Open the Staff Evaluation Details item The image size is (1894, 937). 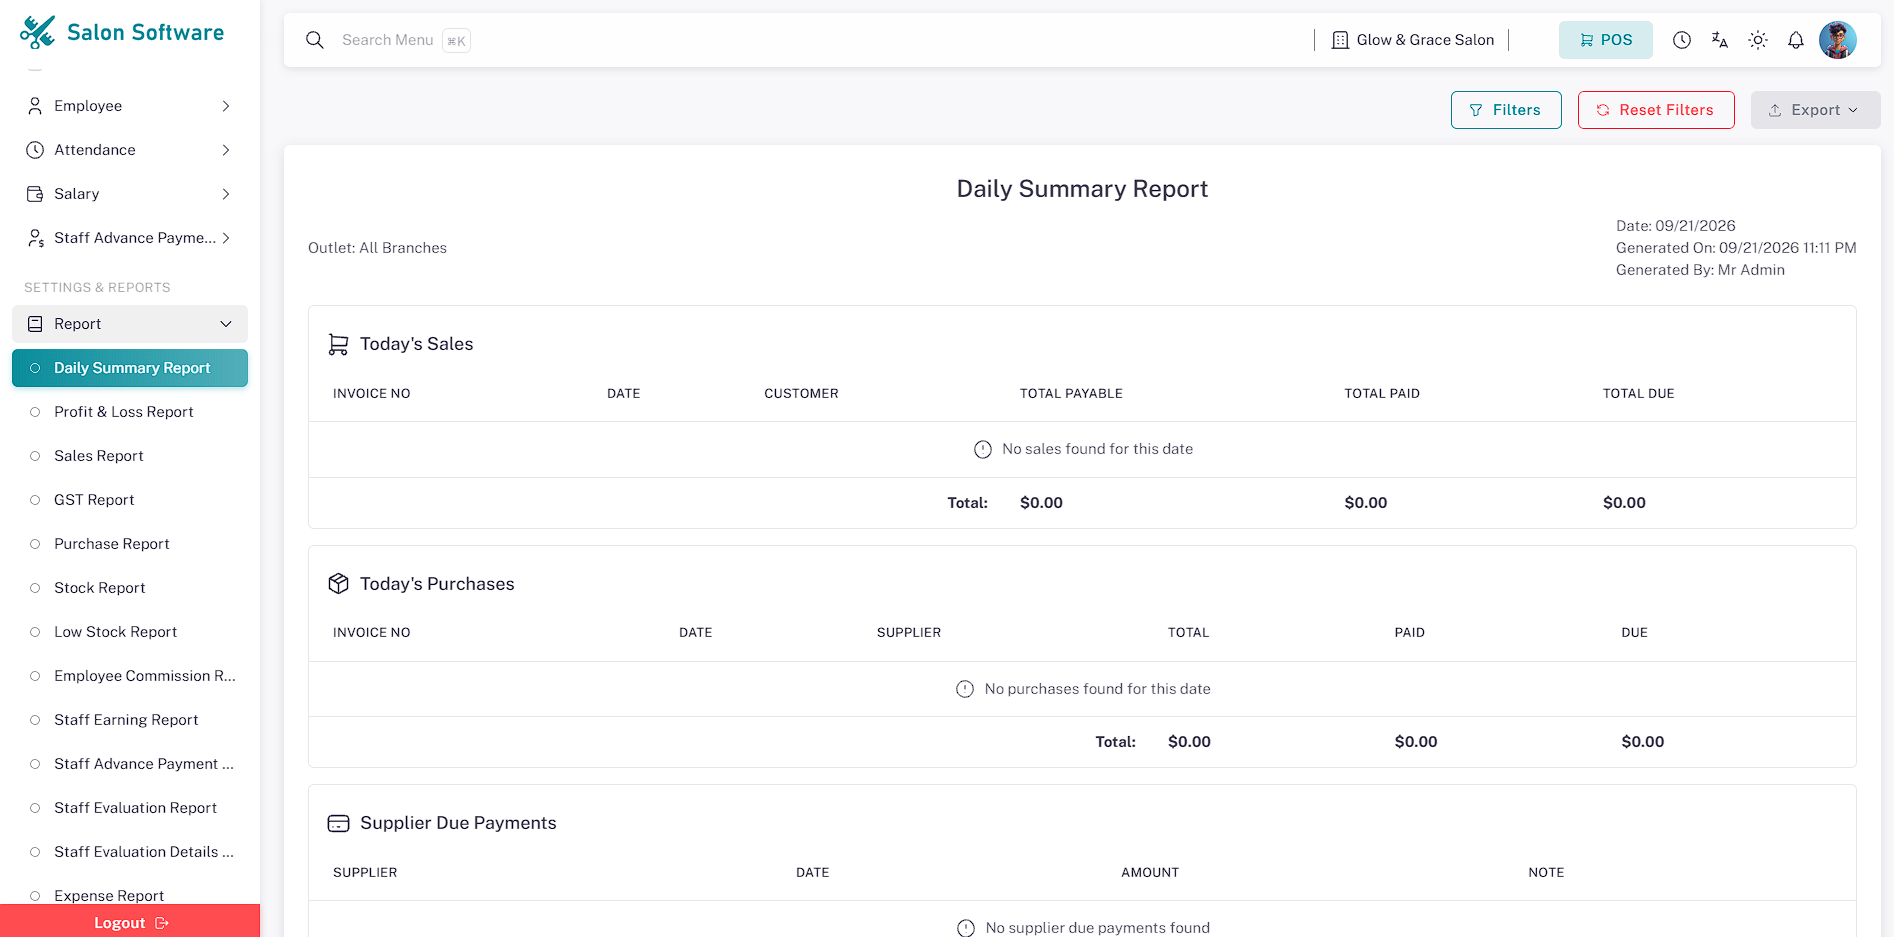tap(130, 852)
